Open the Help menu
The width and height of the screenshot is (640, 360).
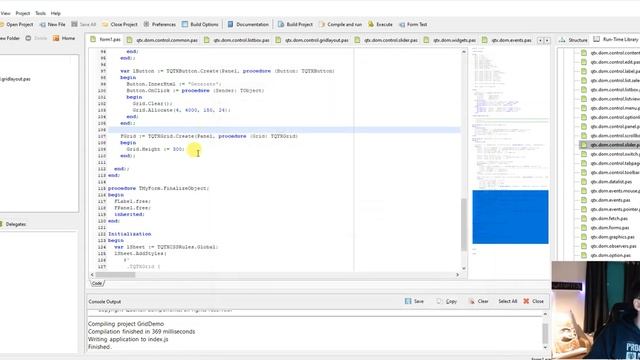[56, 13]
